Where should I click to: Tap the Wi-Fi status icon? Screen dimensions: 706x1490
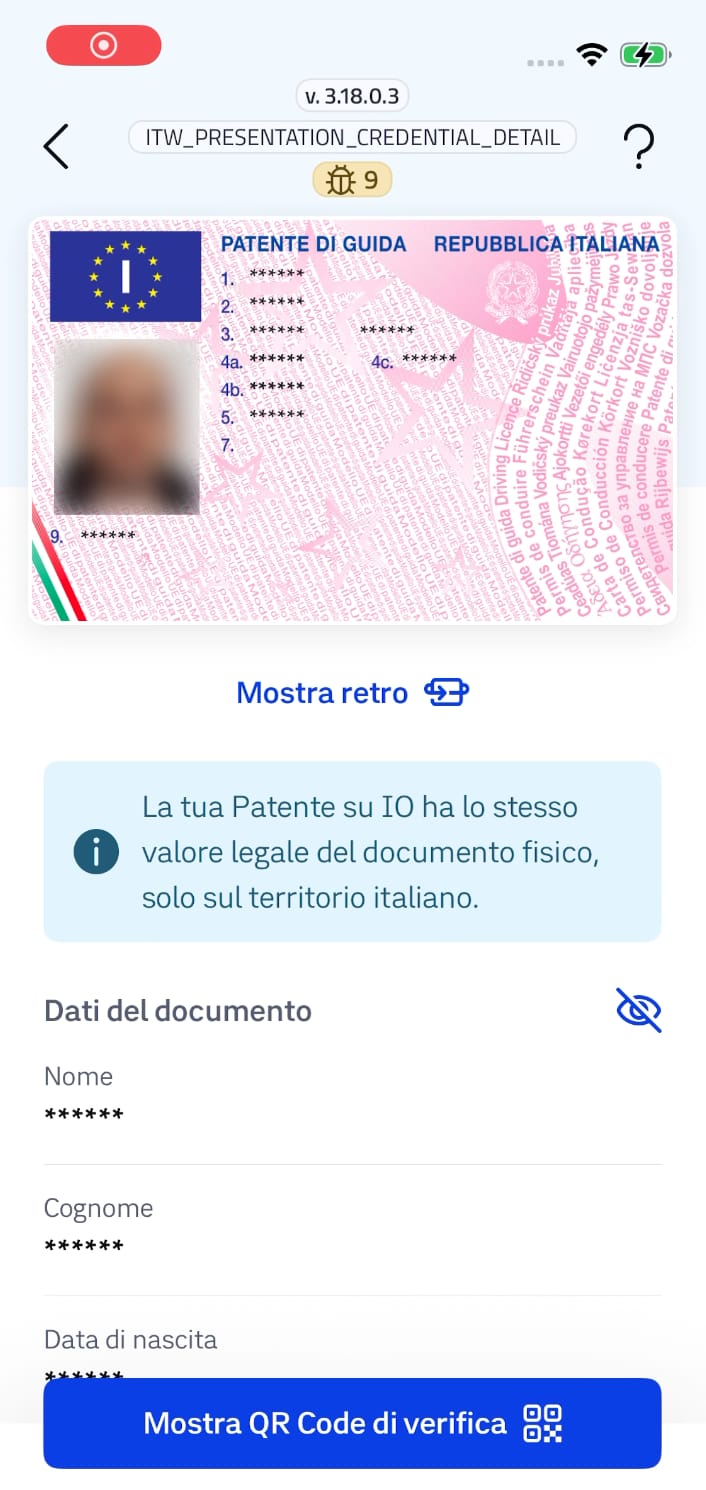593,55
